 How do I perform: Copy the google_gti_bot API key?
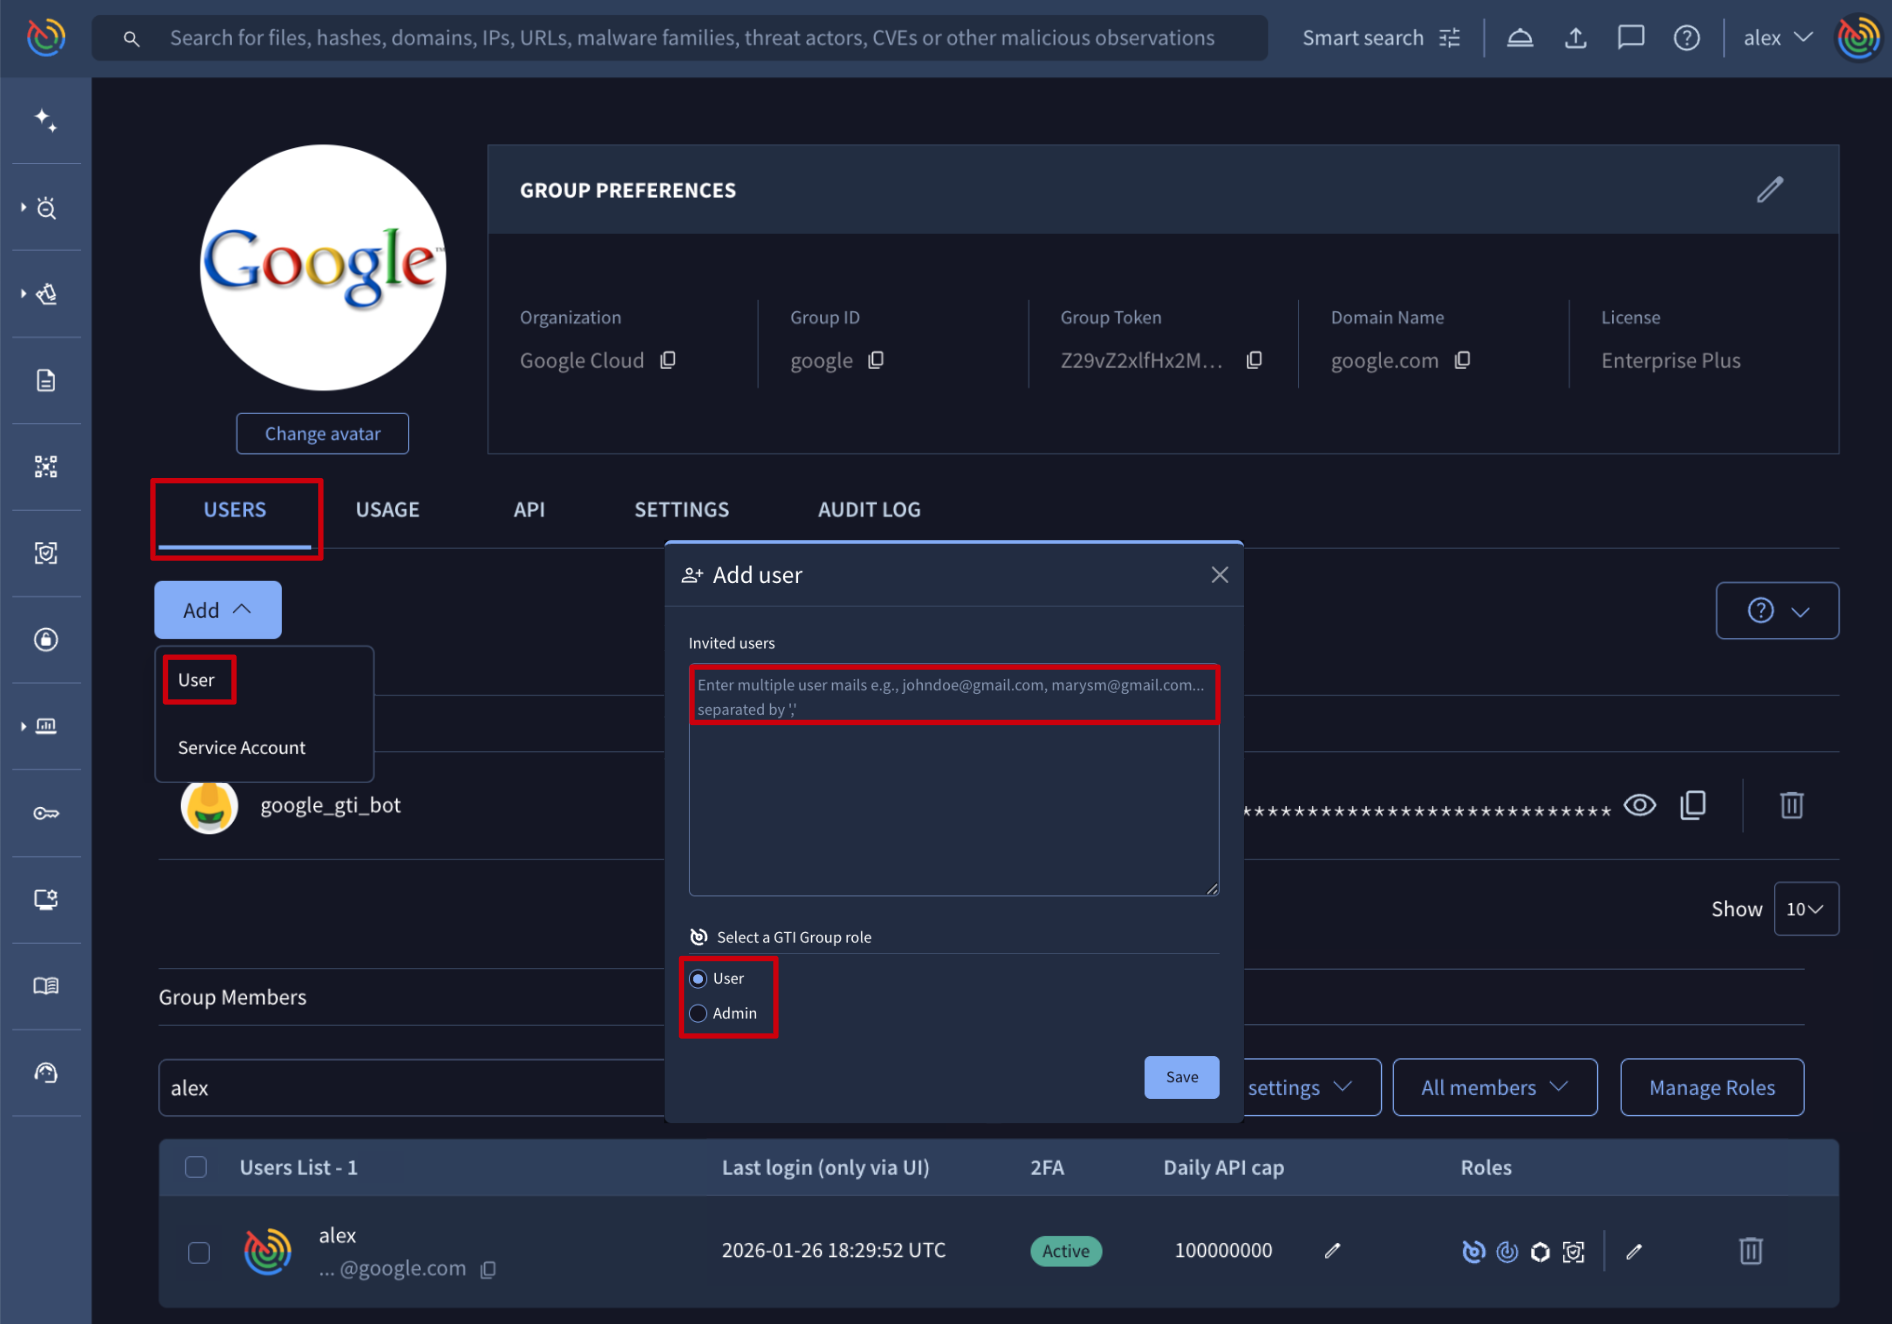click(x=1693, y=805)
